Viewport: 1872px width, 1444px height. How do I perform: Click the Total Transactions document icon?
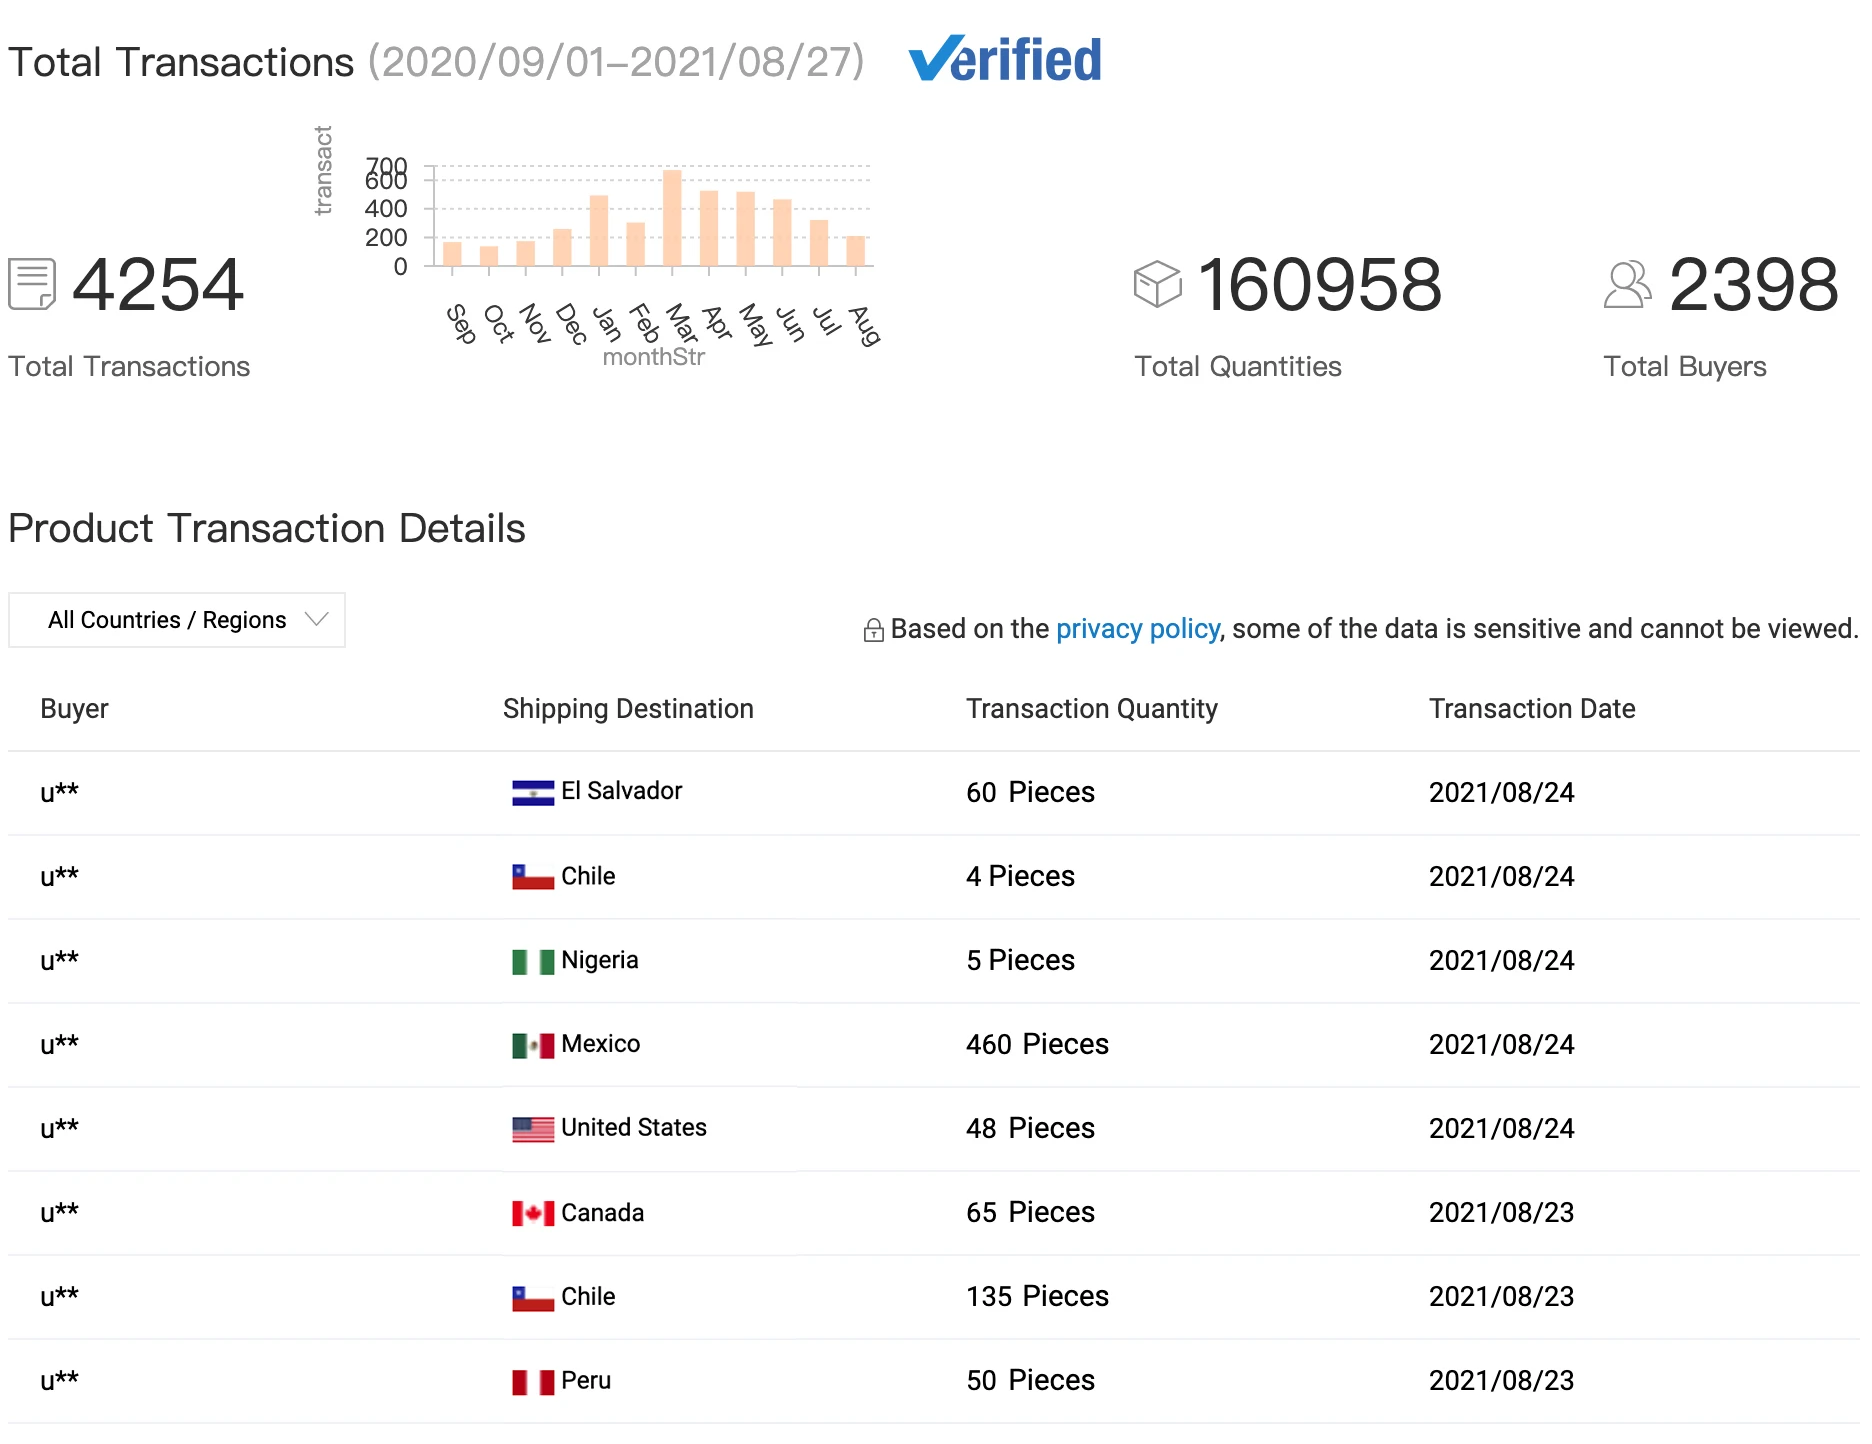[32, 284]
